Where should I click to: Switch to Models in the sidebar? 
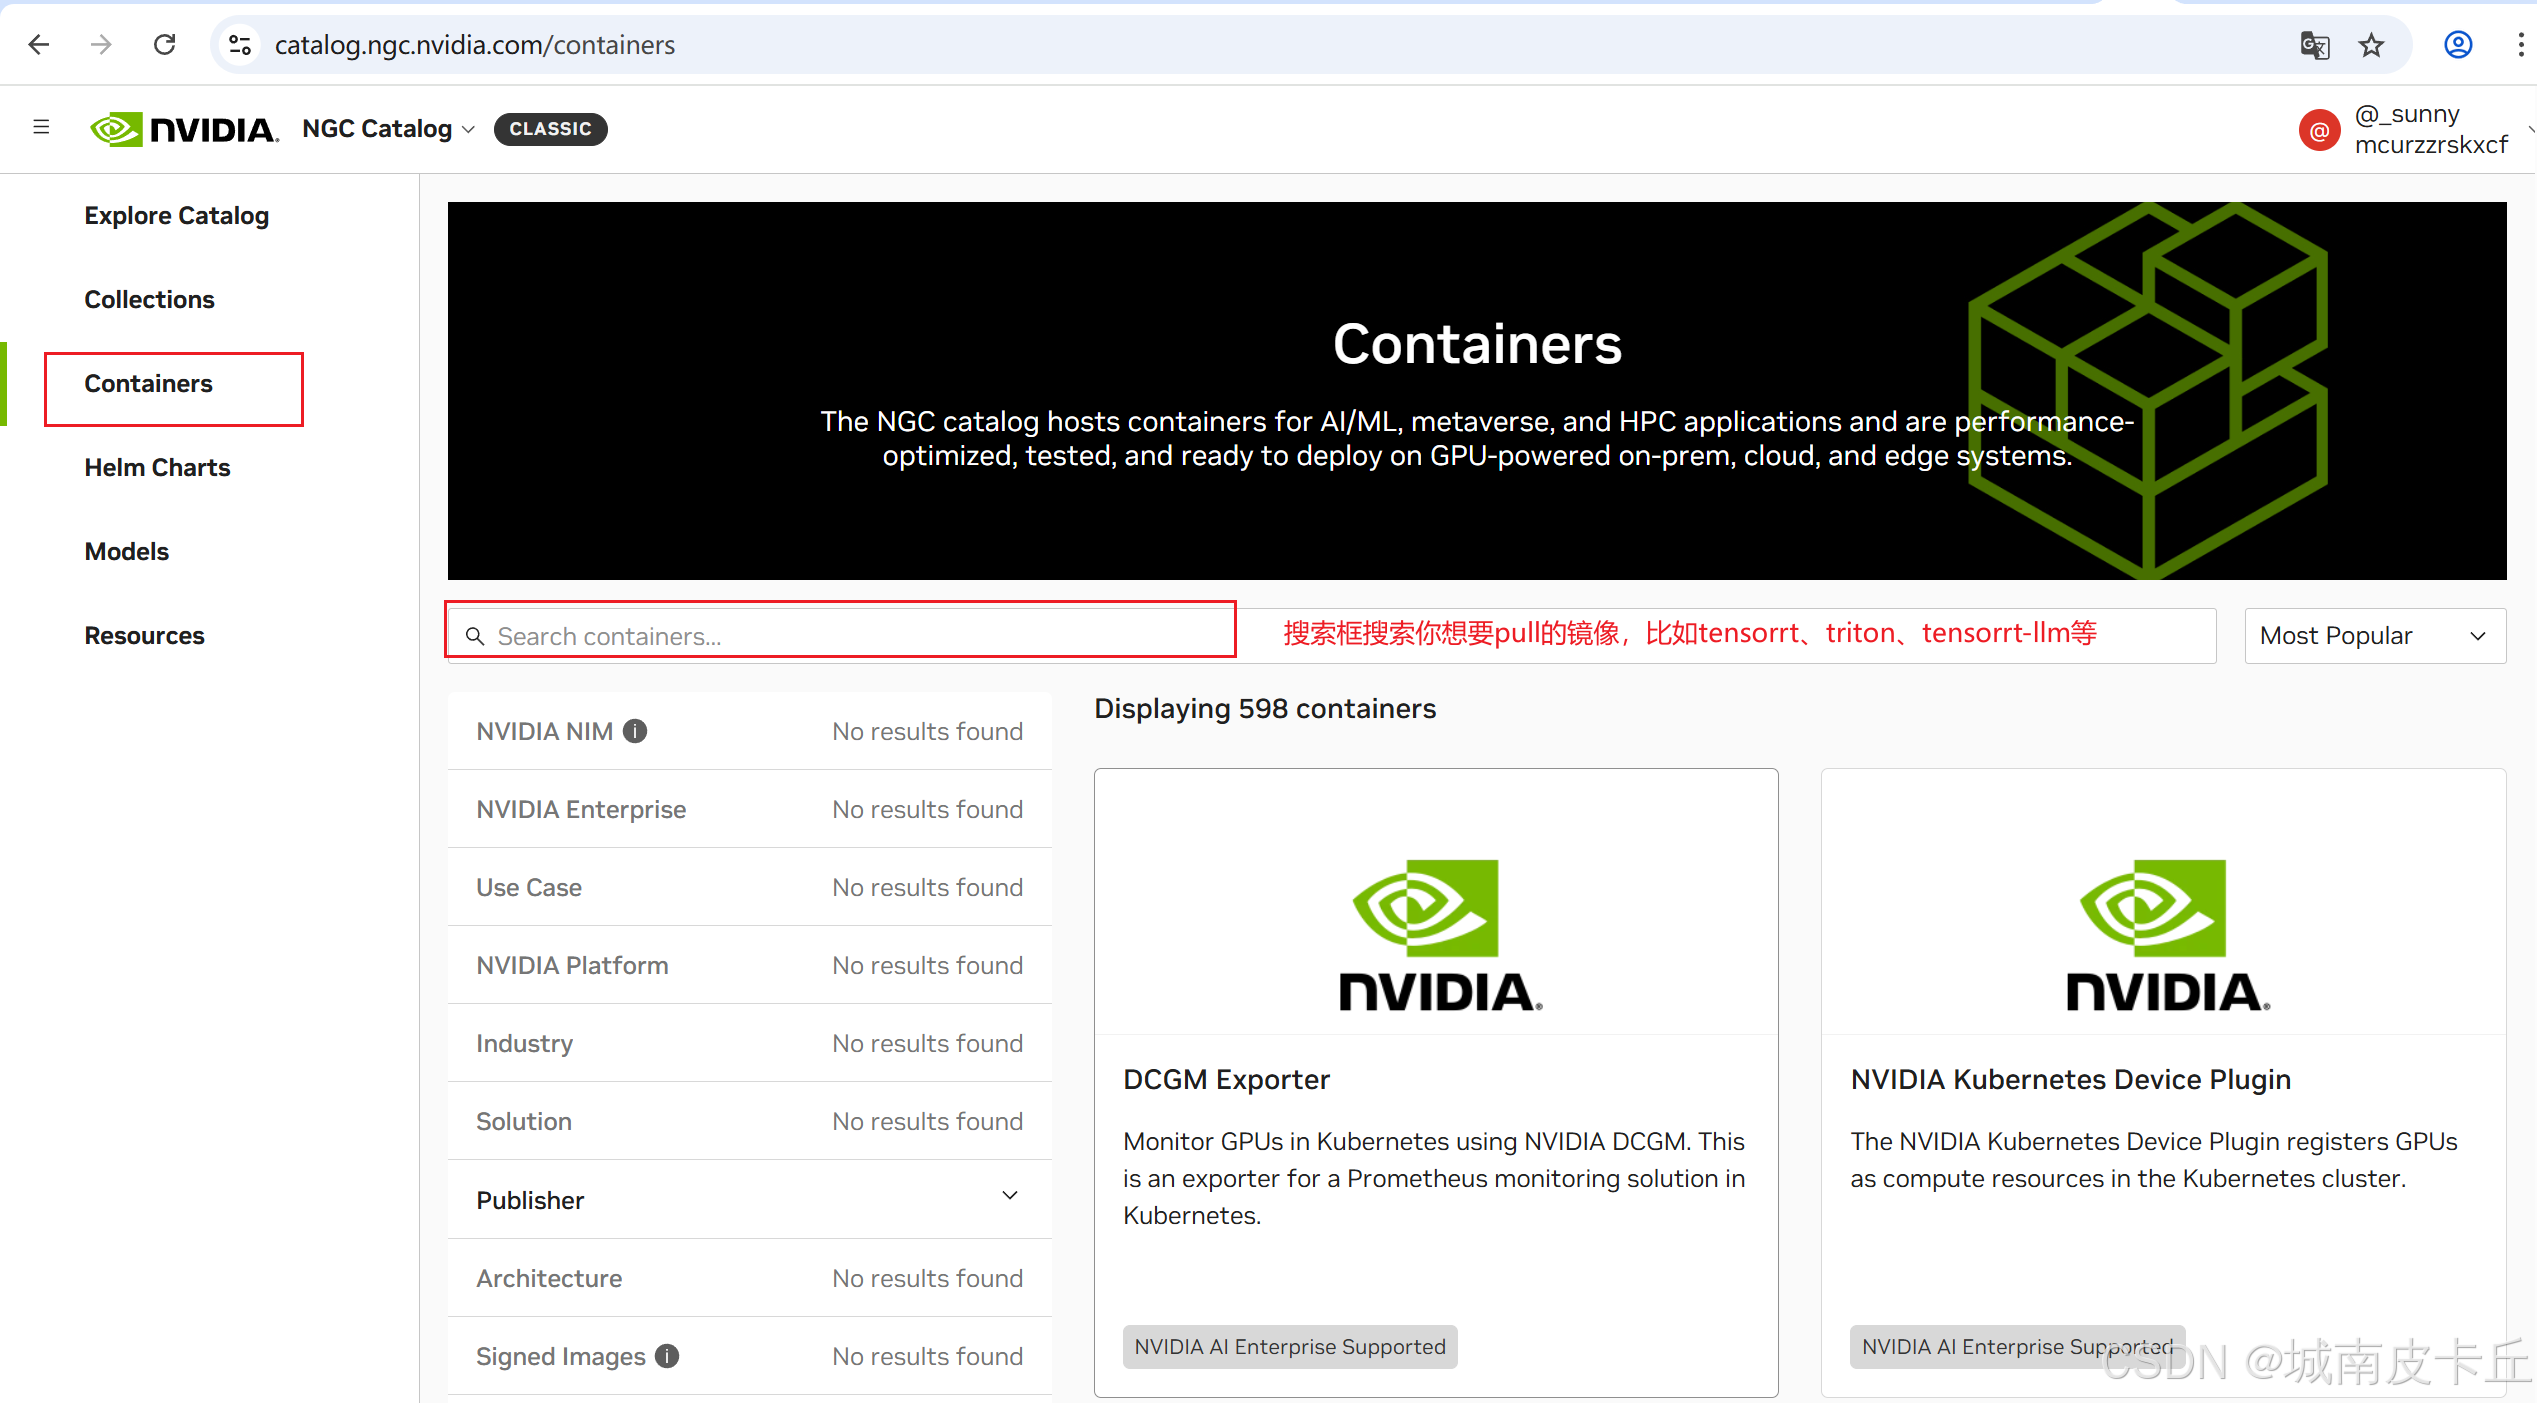tap(126, 551)
